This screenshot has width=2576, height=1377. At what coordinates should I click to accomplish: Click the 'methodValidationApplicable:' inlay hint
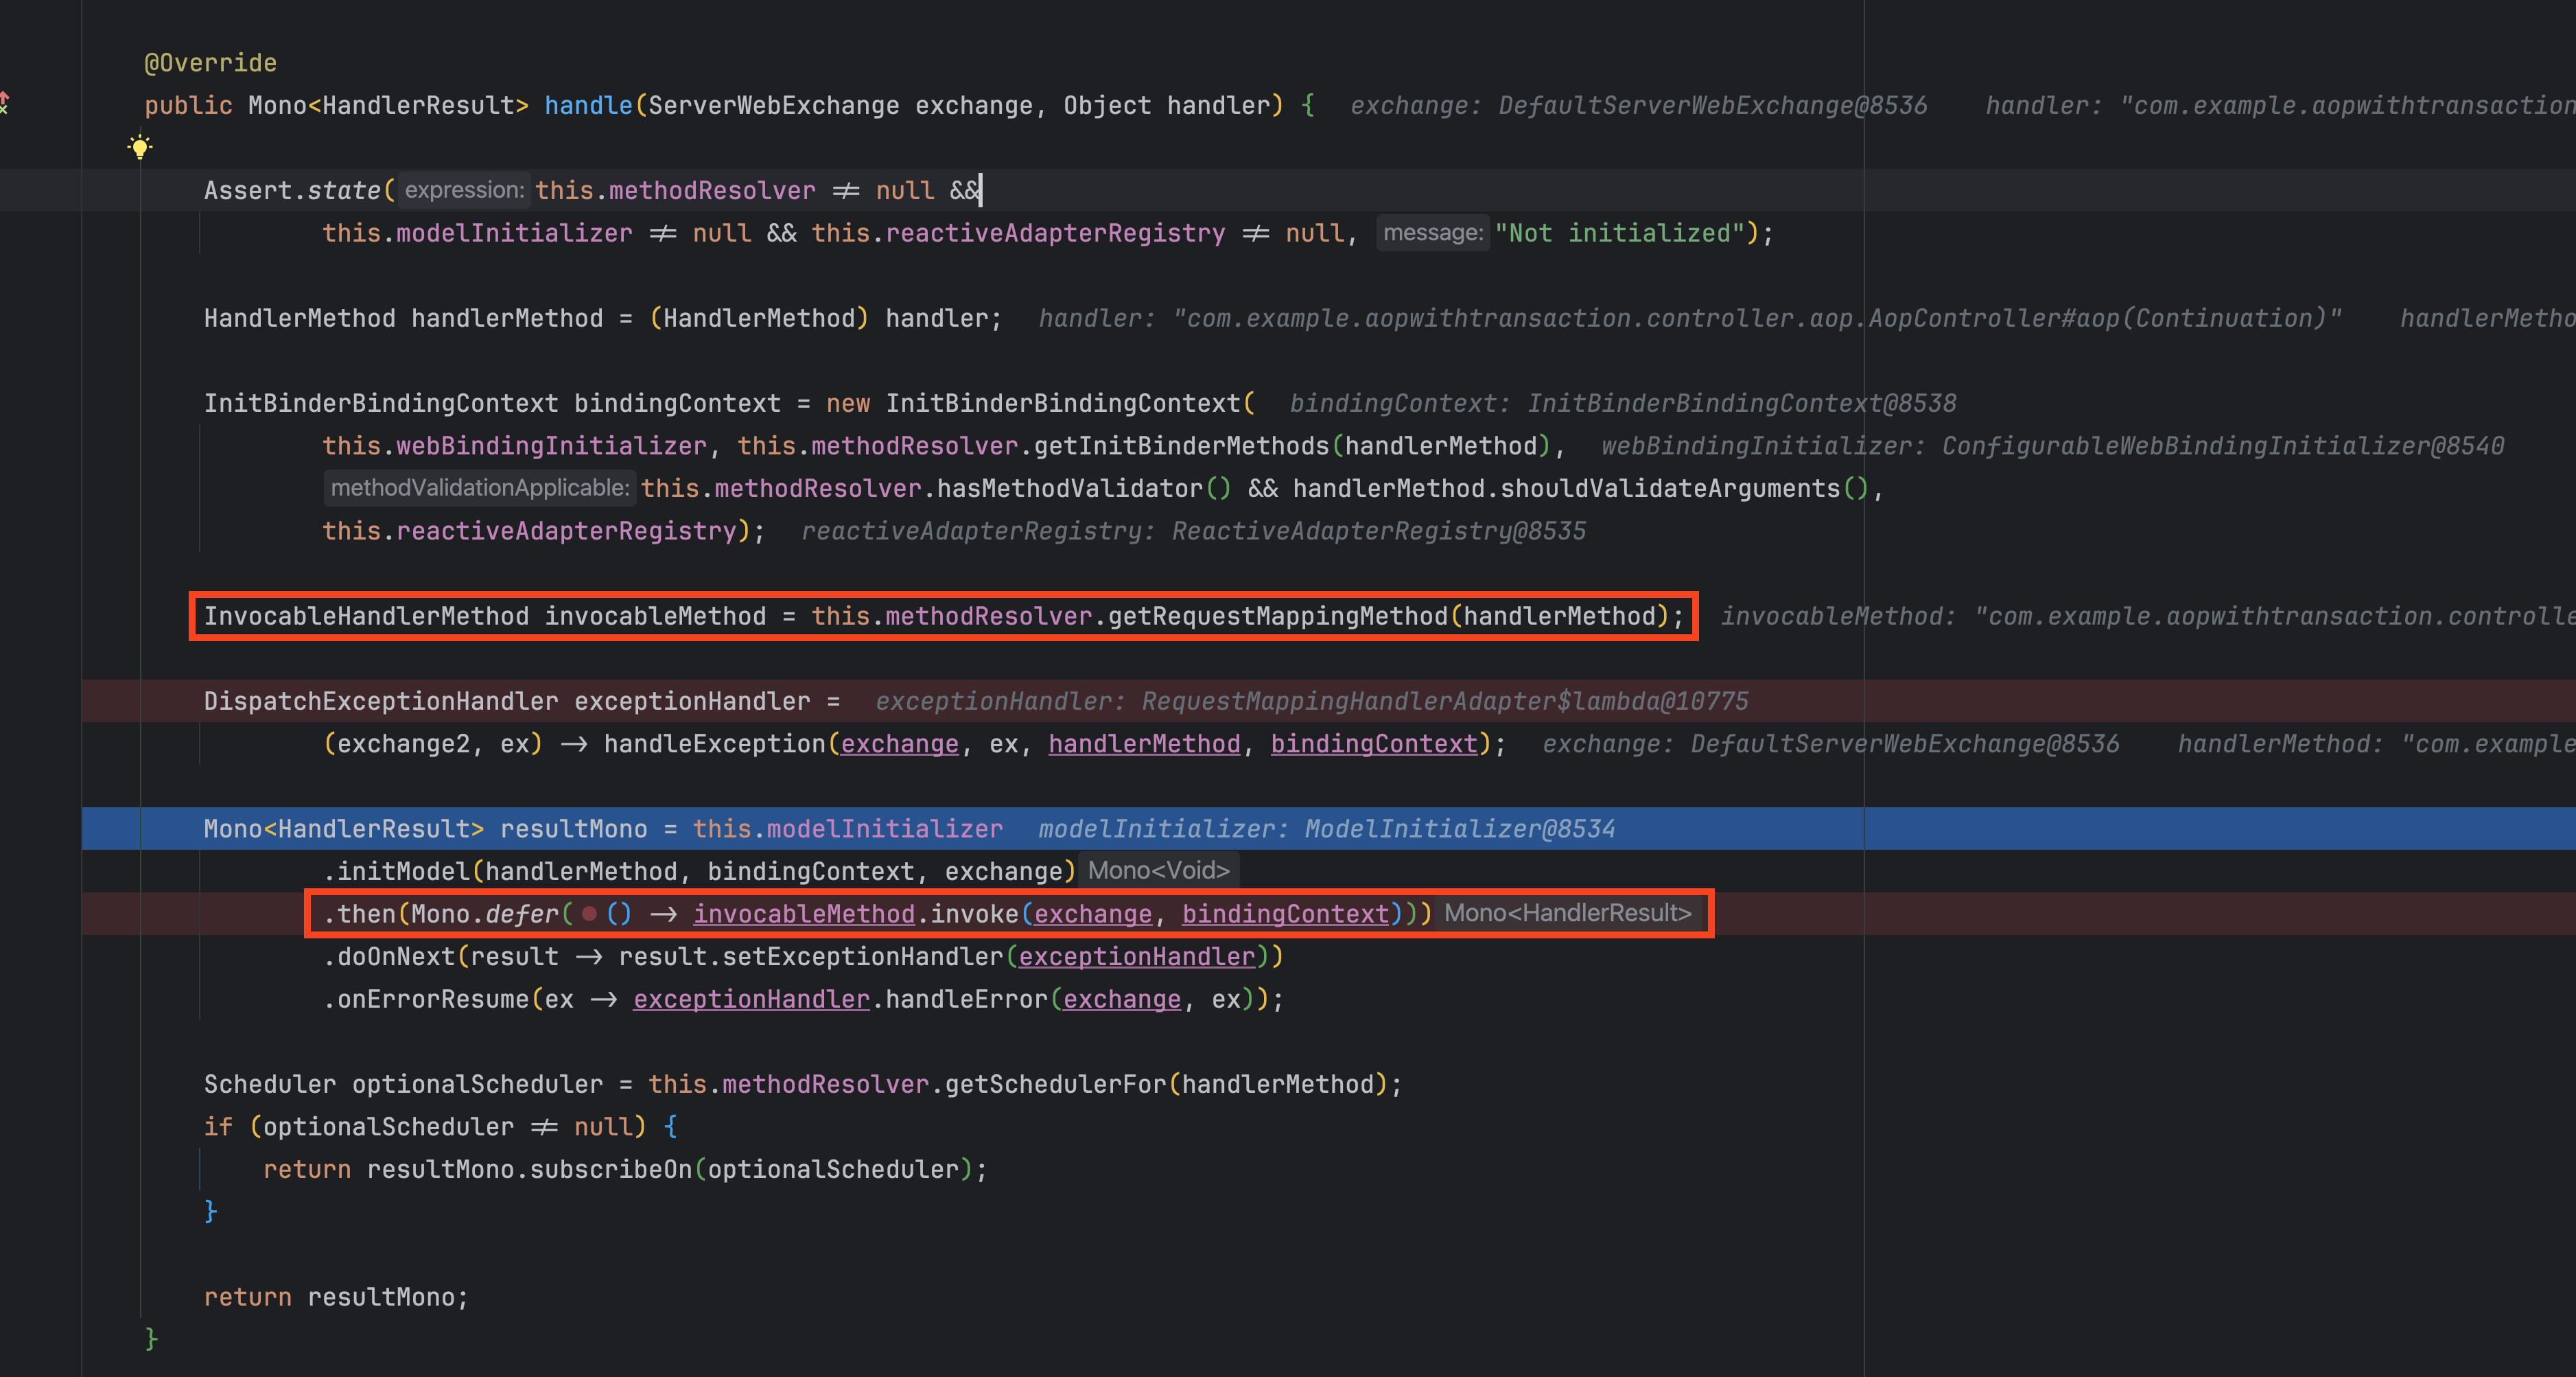(x=480, y=488)
